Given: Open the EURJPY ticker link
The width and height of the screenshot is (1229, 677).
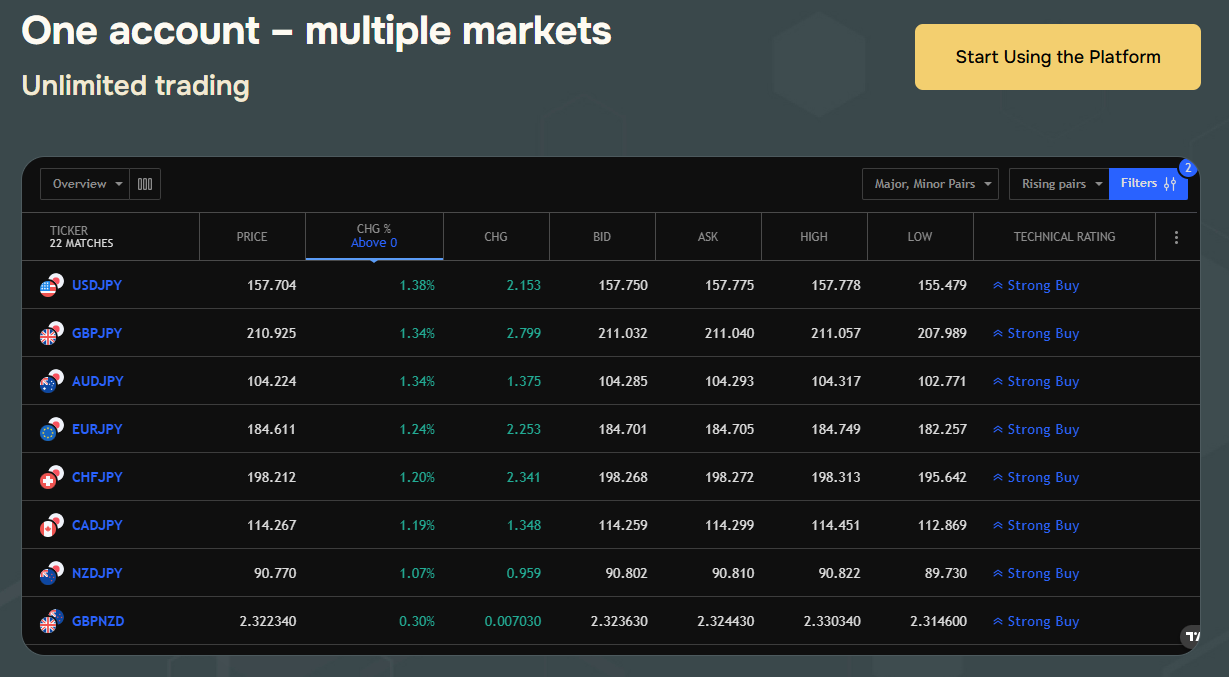Looking at the screenshot, I should pos(97,429).
